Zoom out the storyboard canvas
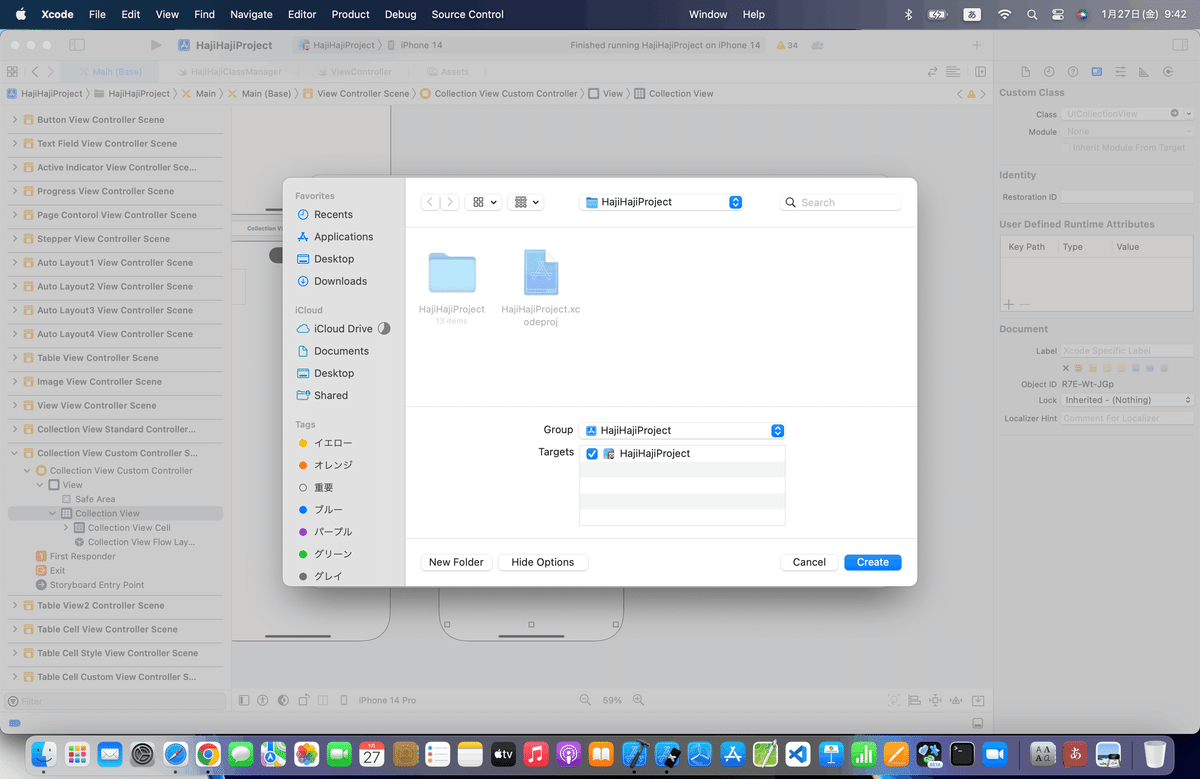This screenshot has width=1200, height=779. pos(586,701)
